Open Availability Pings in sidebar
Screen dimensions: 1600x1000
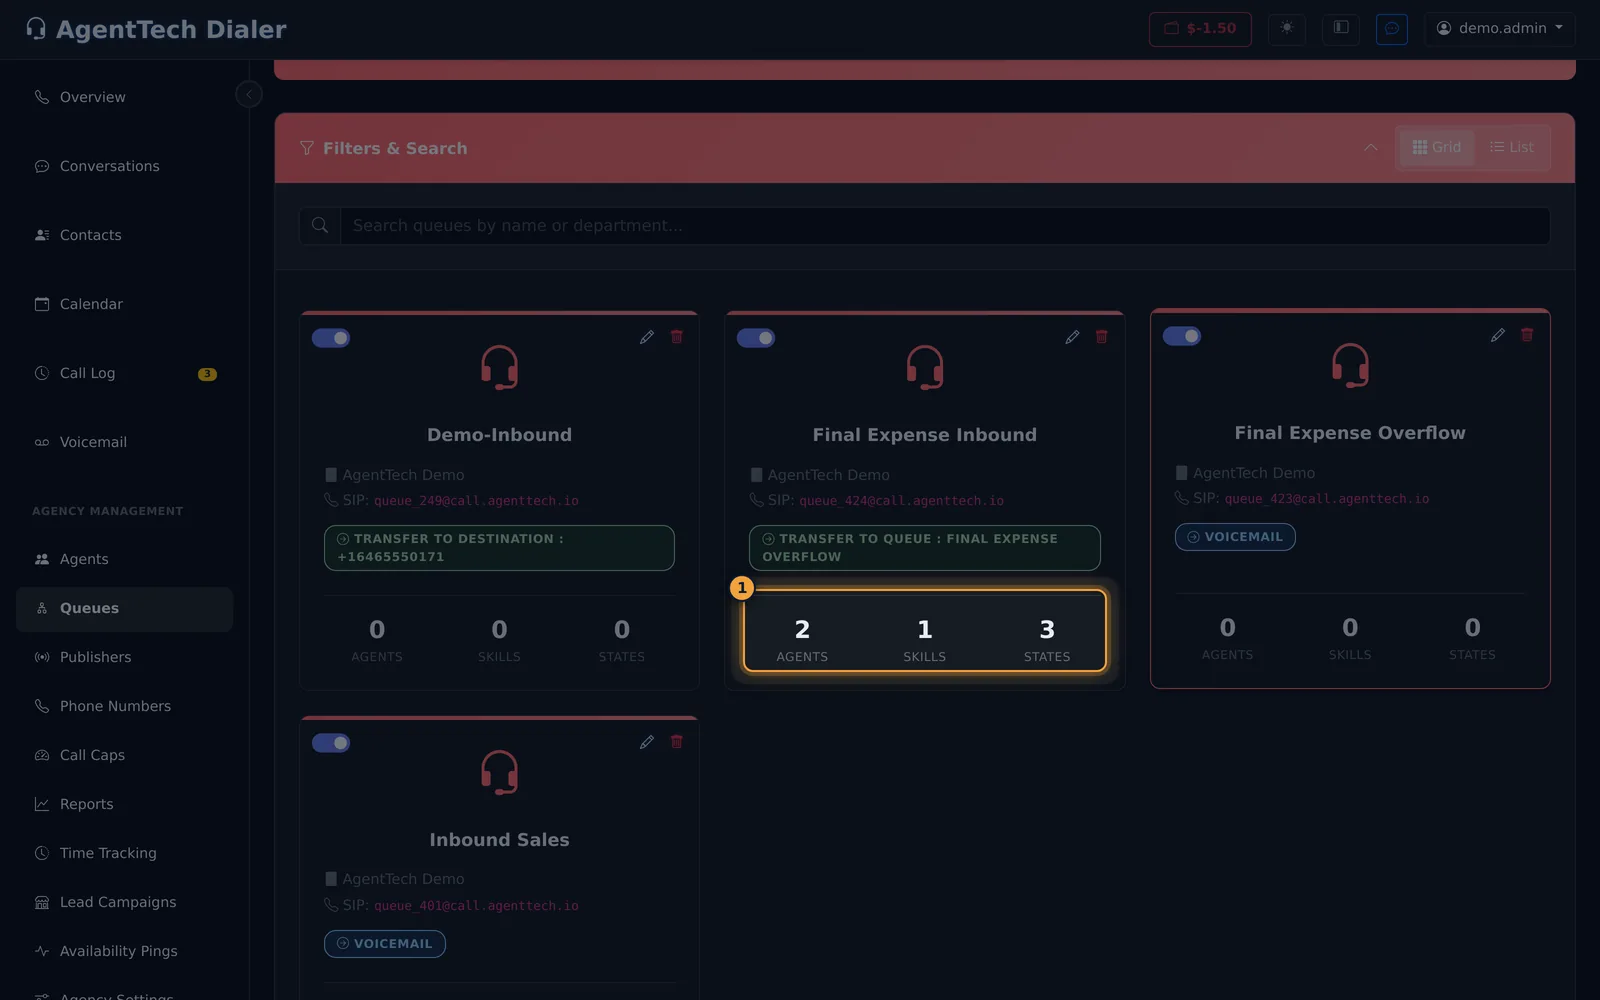[125, 951]
